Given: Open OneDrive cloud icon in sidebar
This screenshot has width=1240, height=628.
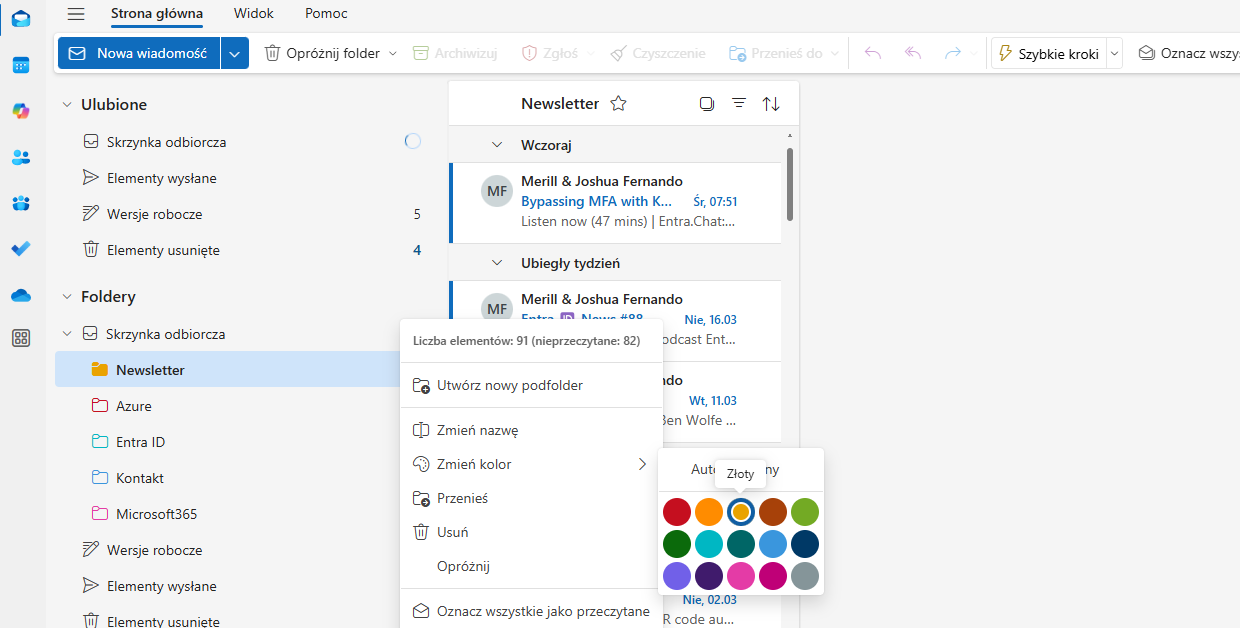Looking at the screenshot, I should click(21, 295).
